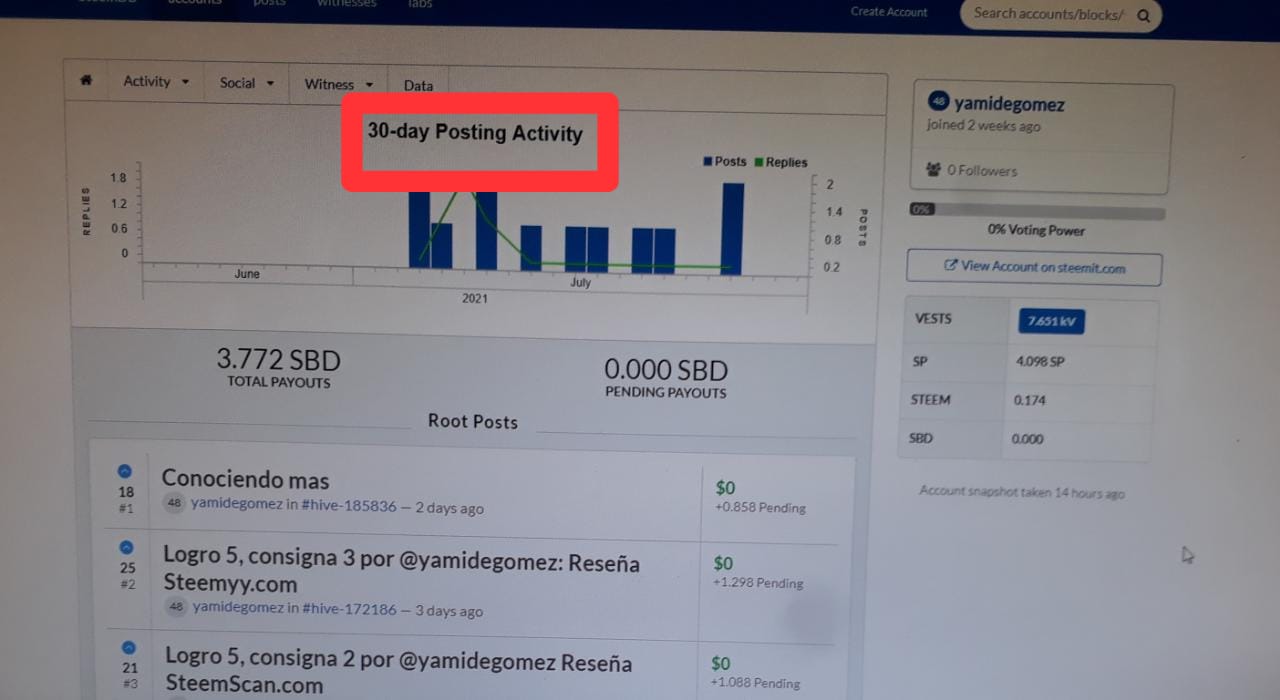Viewport: 1280px width, 700px height.
Task: Select the STEEM 0.174 value
Action: coord(1030,400)
